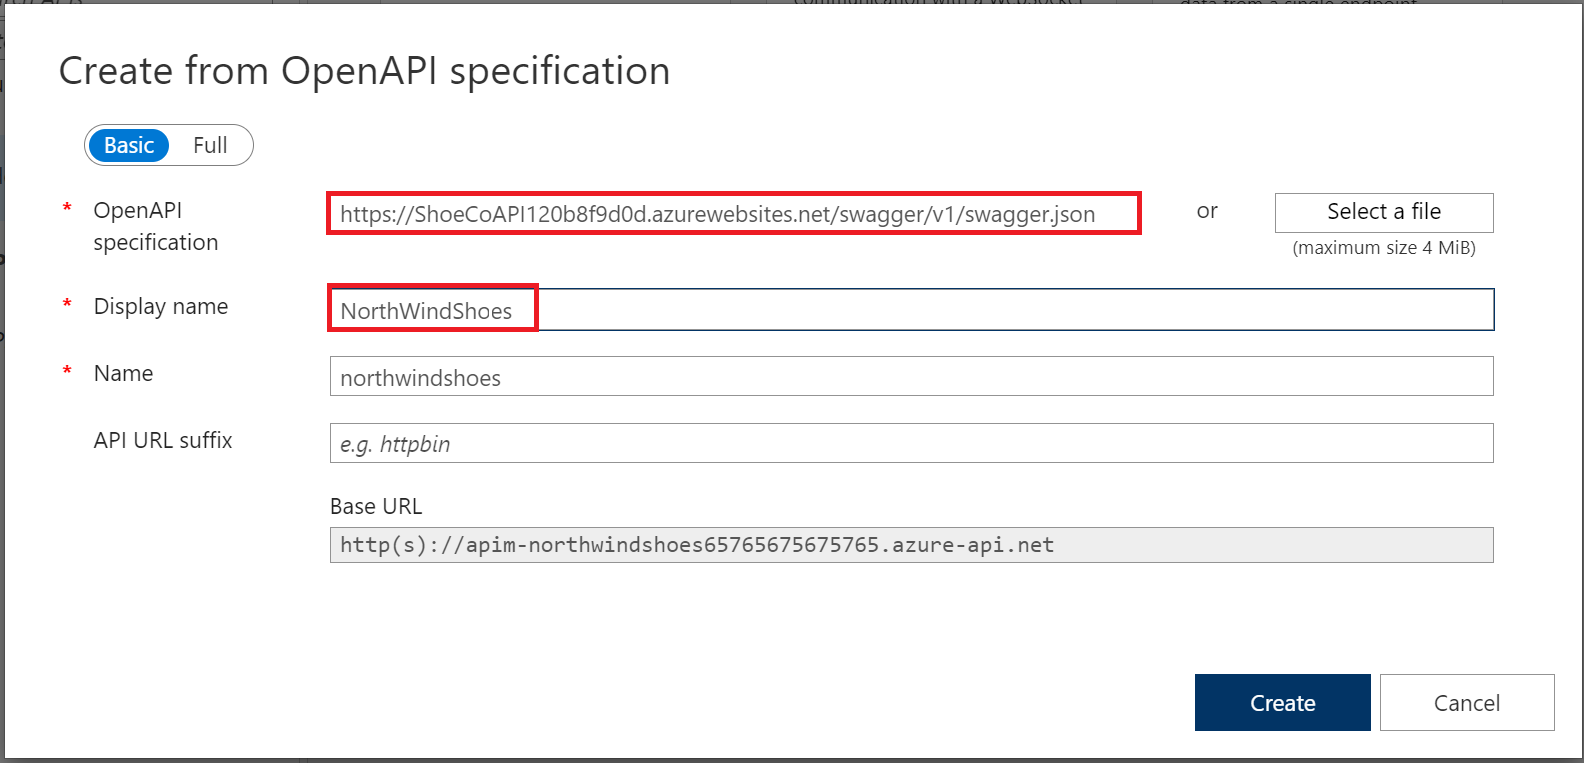Select the maximum size 4 MiB note
This screenshot has width=1584, height=763.
[1383, 247]
